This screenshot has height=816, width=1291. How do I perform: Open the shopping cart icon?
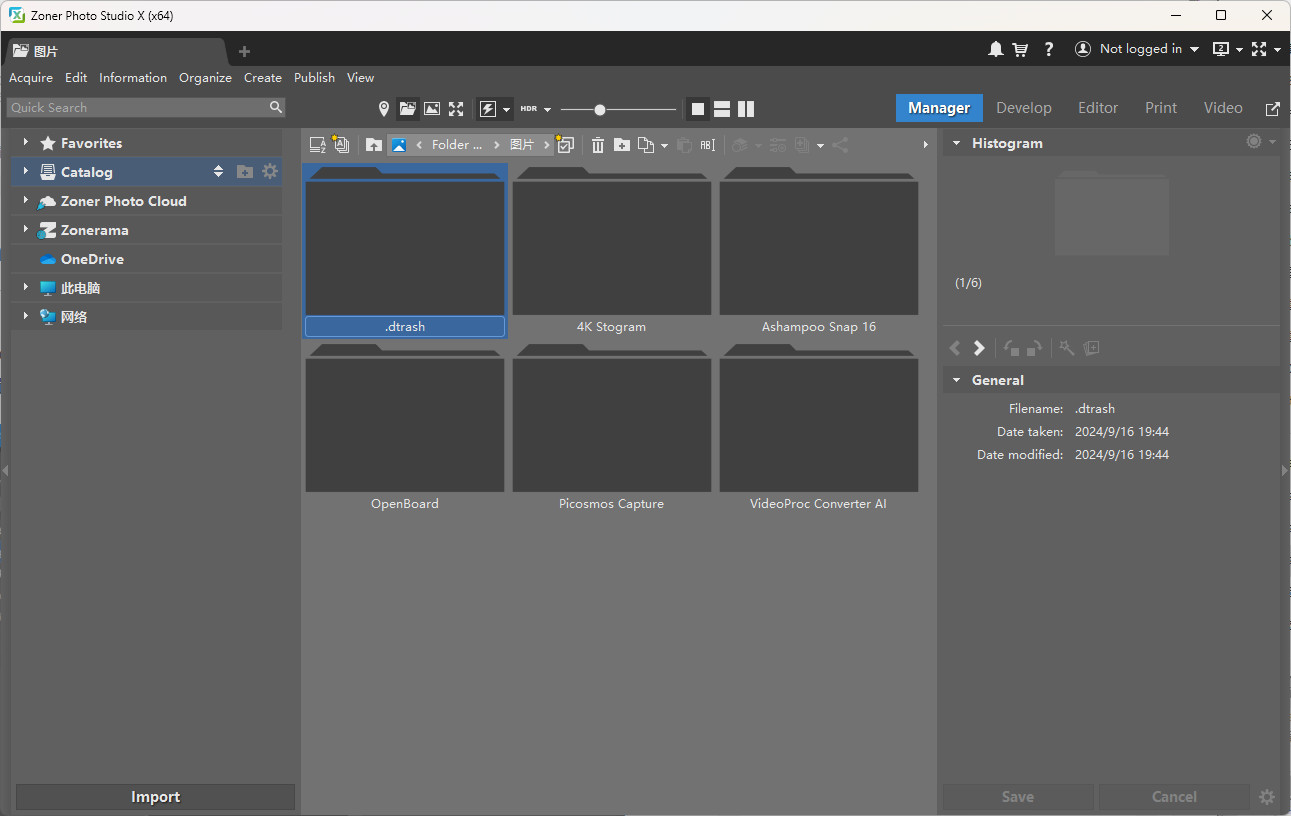[x=1020, y=49]
